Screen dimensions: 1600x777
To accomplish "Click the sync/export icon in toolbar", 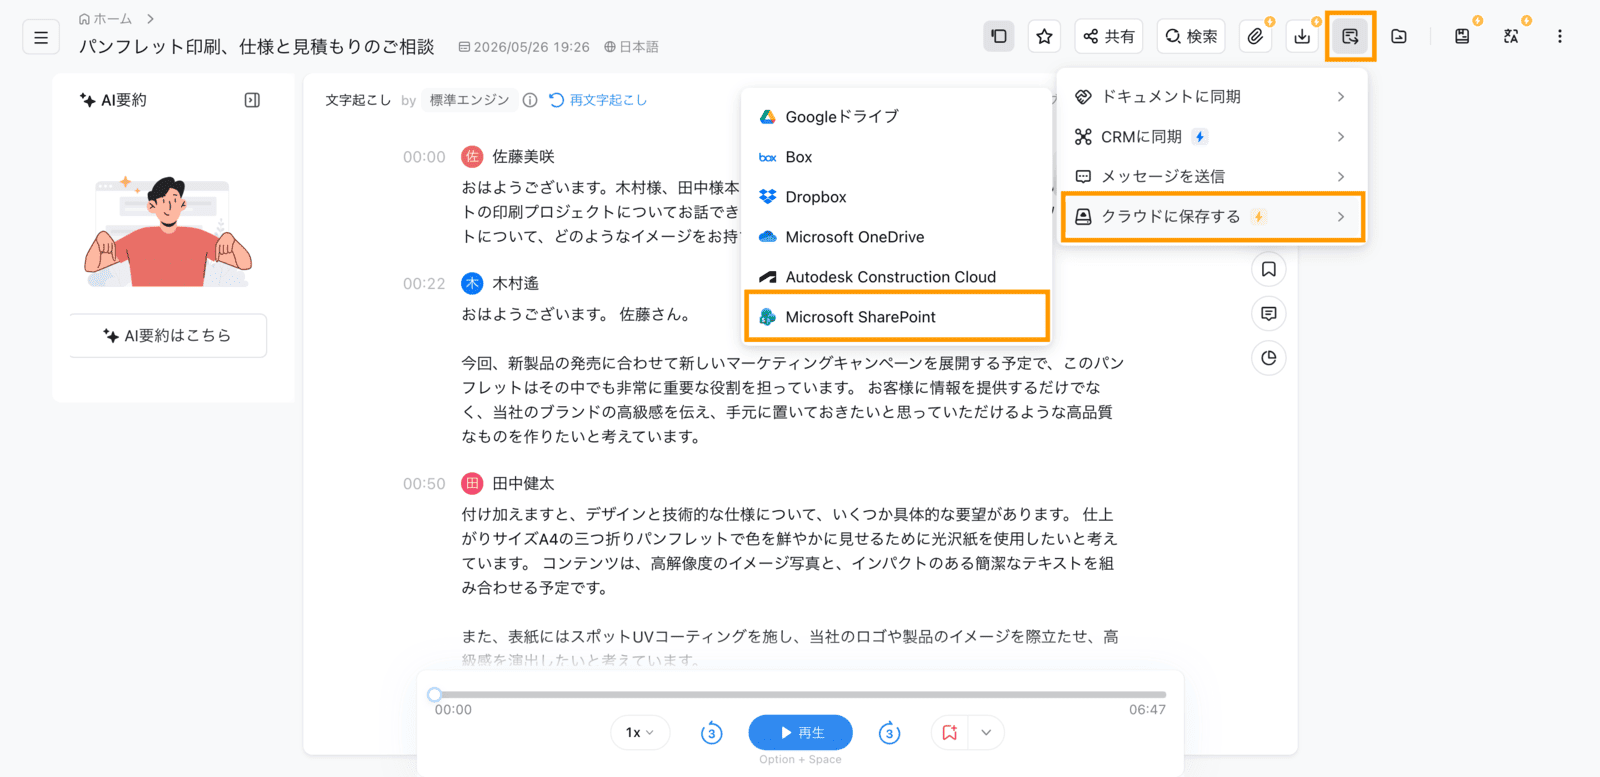I will (1350, 37).
